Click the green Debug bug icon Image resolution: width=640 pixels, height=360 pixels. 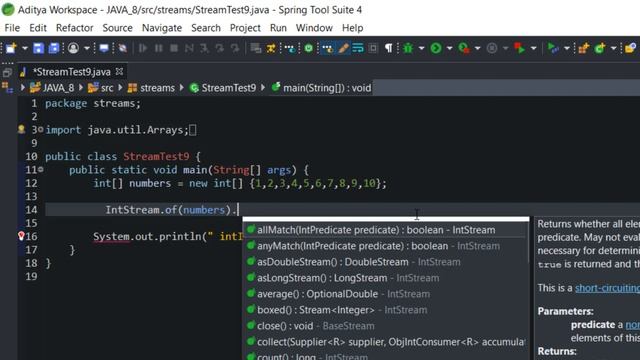[408, 48]
